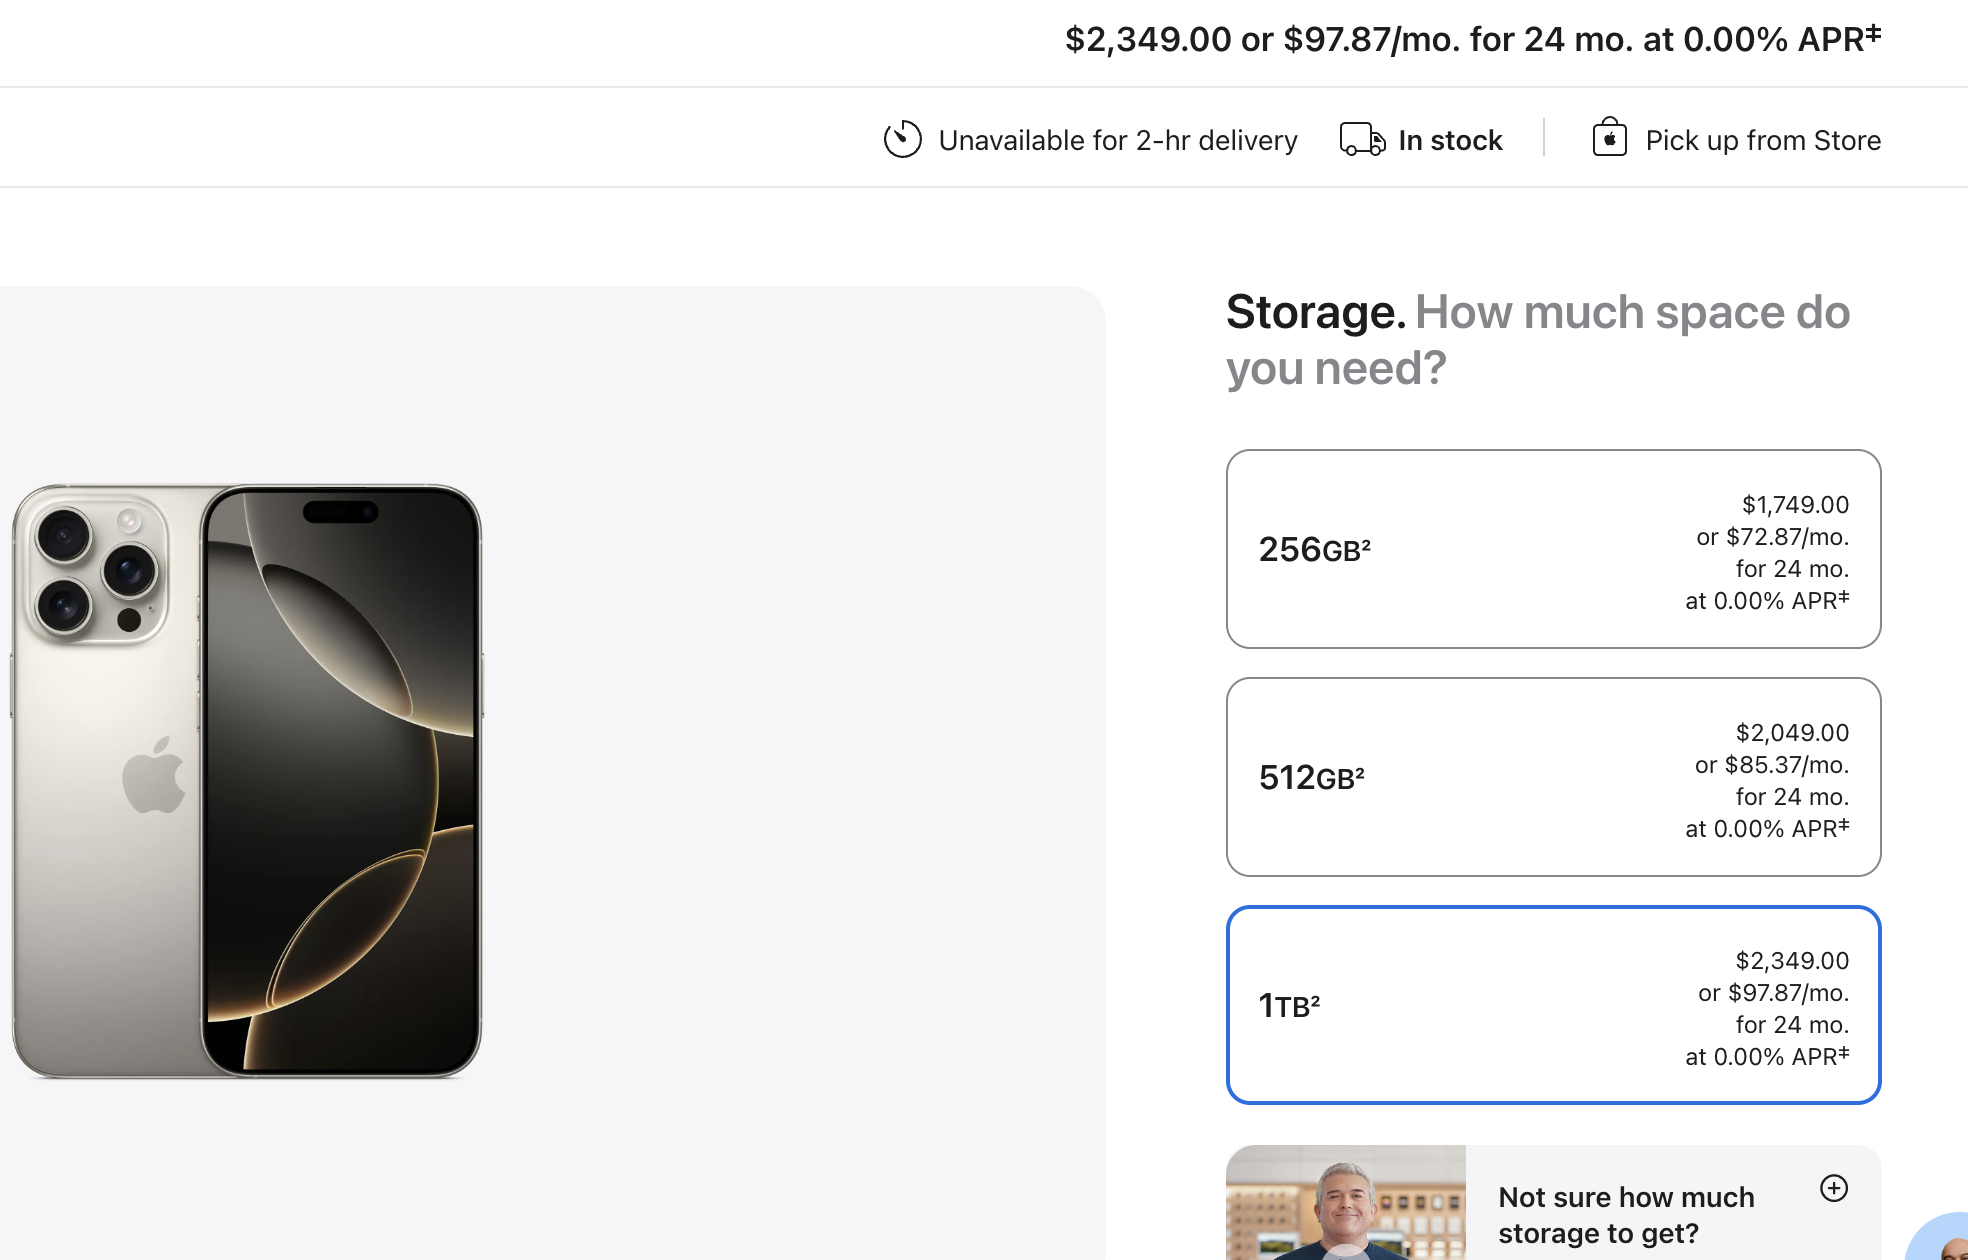Click the iPhone Pro product image
Viewport: 1968px width, 1260px height.
point(247,781)
